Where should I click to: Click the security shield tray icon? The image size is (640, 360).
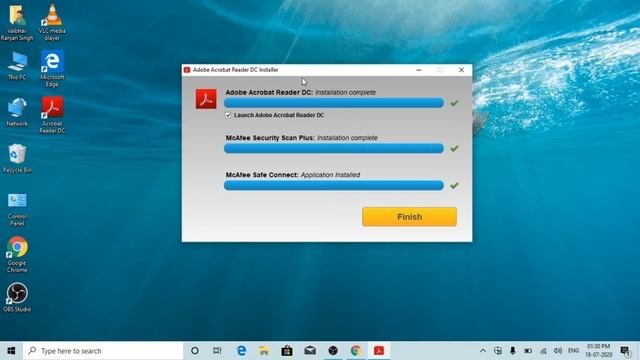[x=498, y=351]
